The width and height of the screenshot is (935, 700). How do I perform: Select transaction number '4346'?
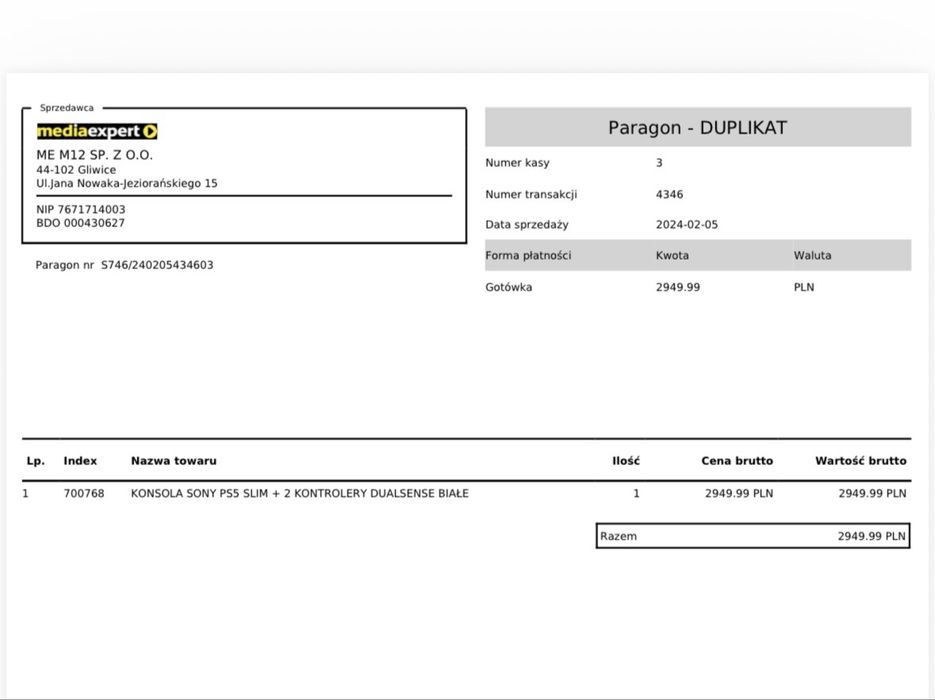669,194
